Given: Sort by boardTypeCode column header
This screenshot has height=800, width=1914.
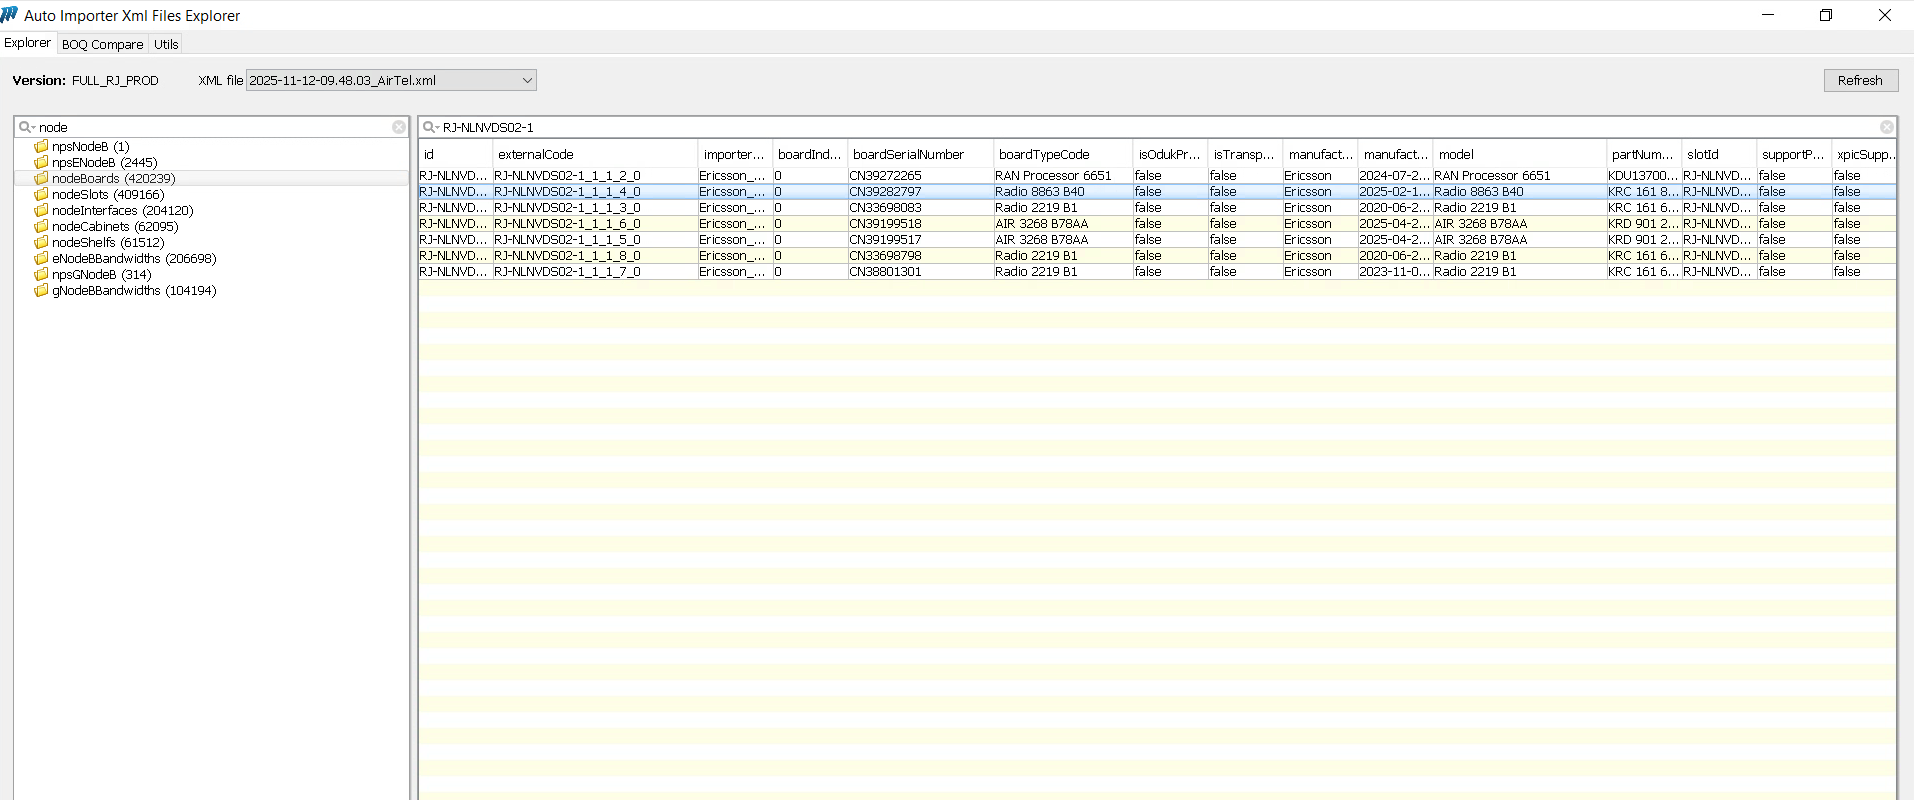Looking at the screenshot, I should click(1044, 154).
